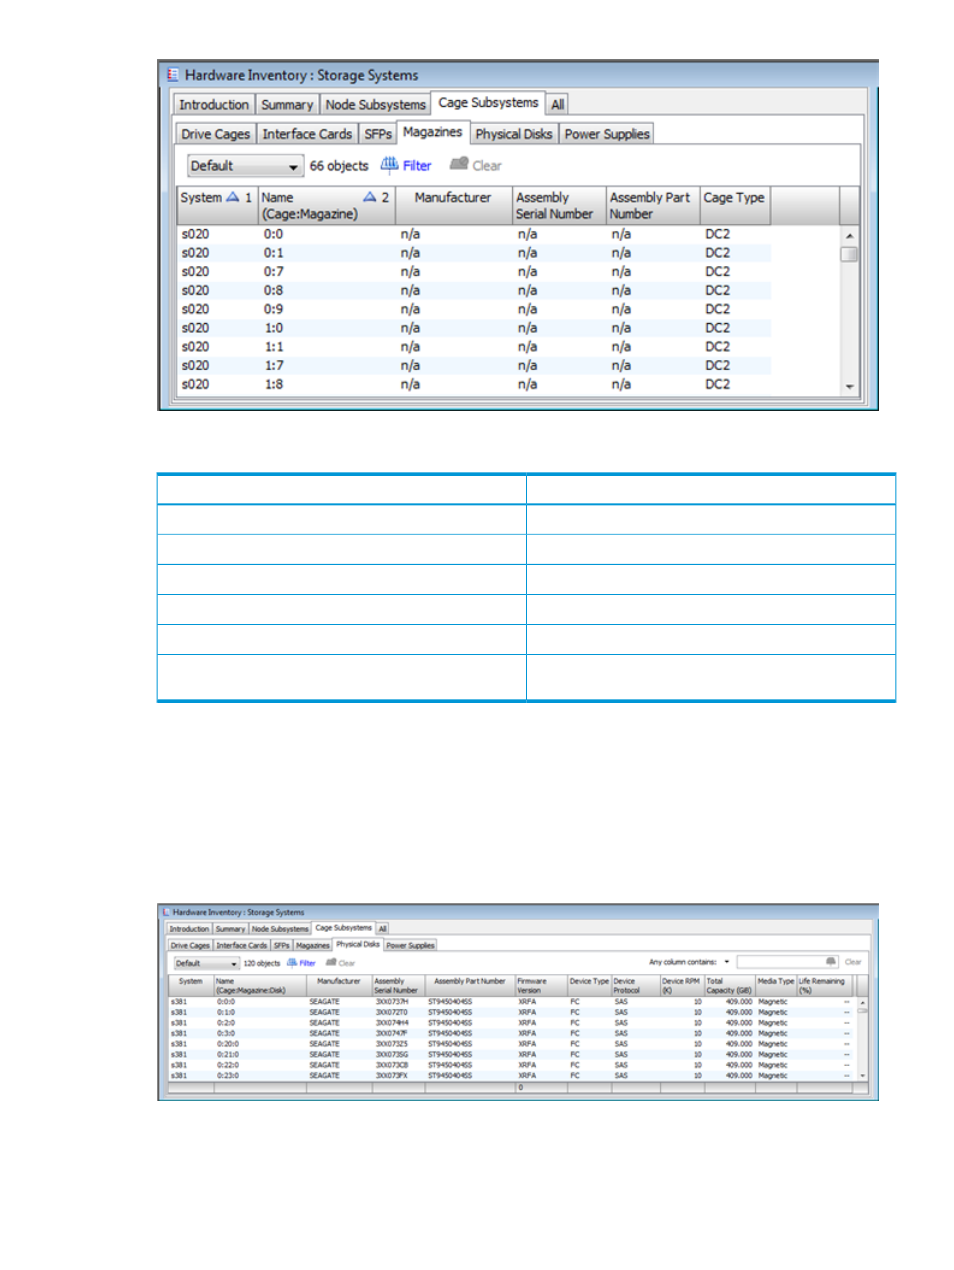The image size is (954, 1270).
Task: Click the icon inside the column search field
Action: pyautogui.click(x=830, y=962)
